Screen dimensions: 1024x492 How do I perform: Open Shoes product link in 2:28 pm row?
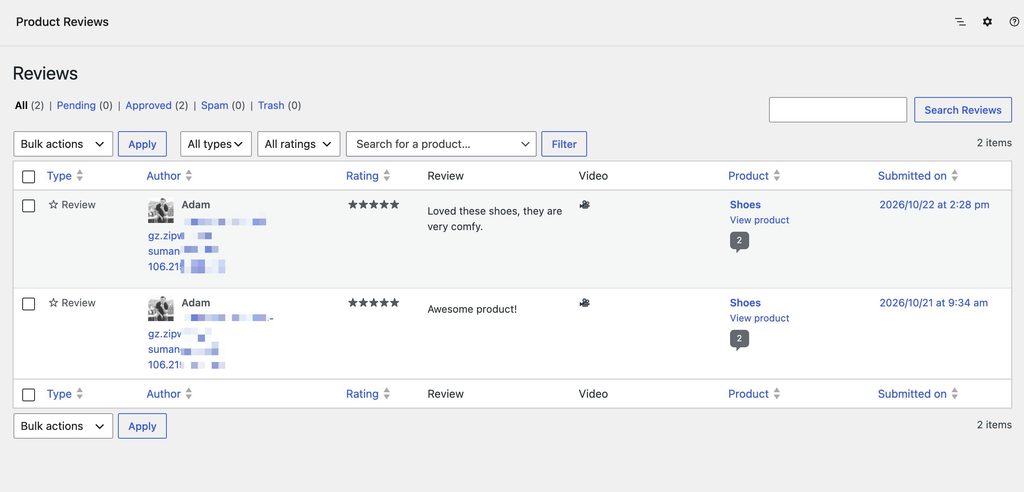coord(745,205)
